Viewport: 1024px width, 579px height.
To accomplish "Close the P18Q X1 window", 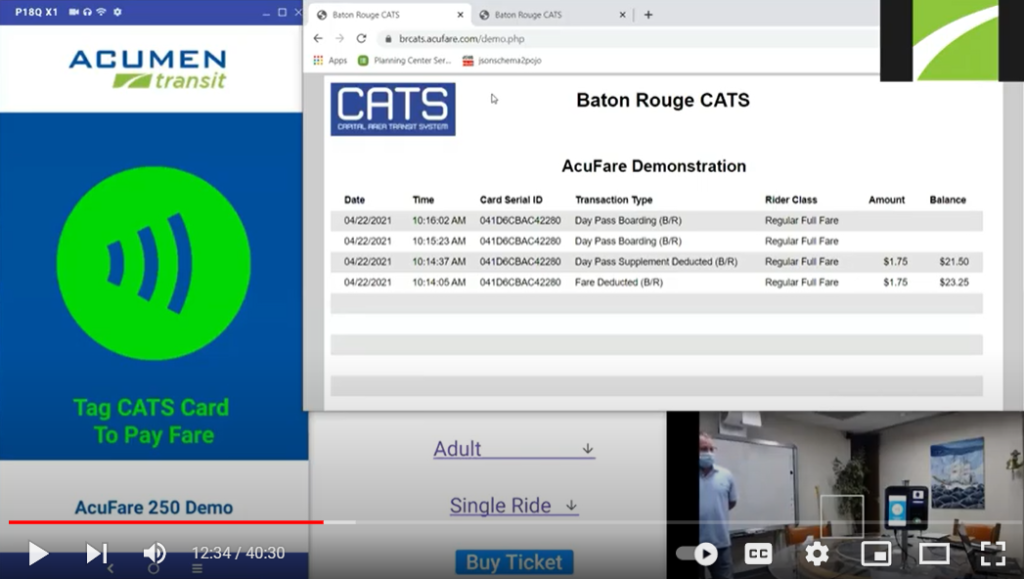I will click(298, 12).
